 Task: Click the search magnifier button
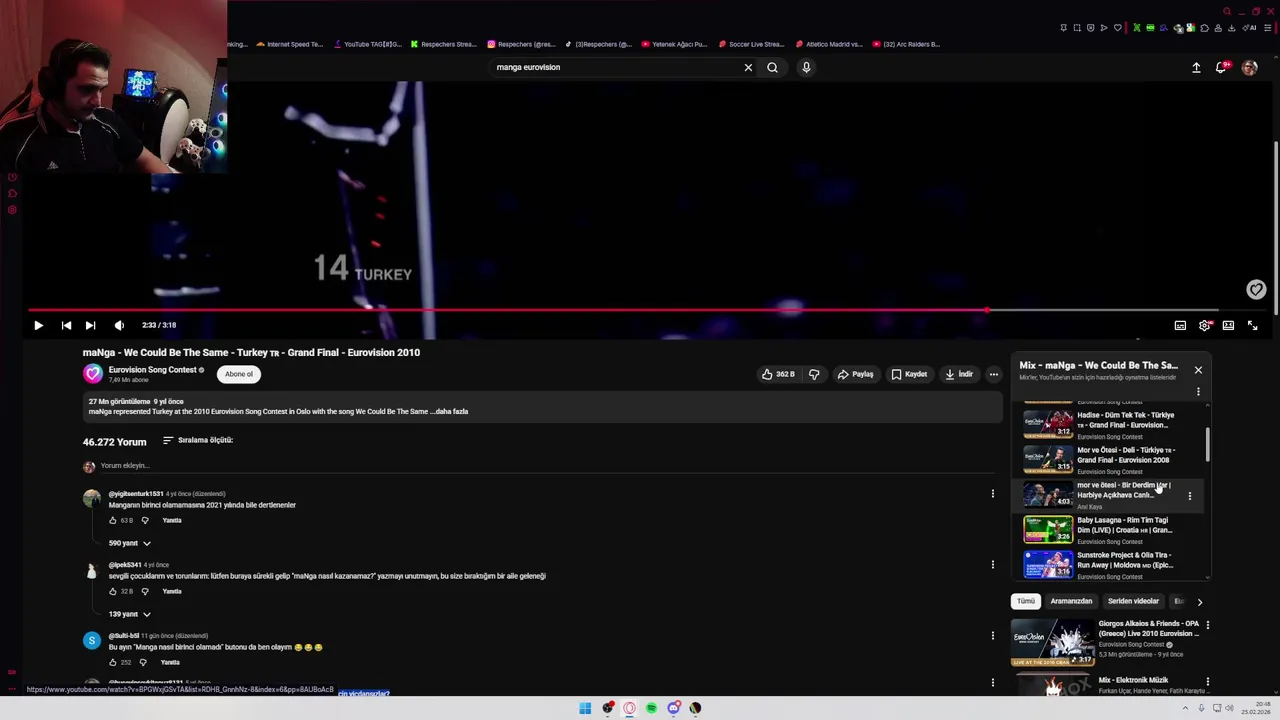(772, 67)
